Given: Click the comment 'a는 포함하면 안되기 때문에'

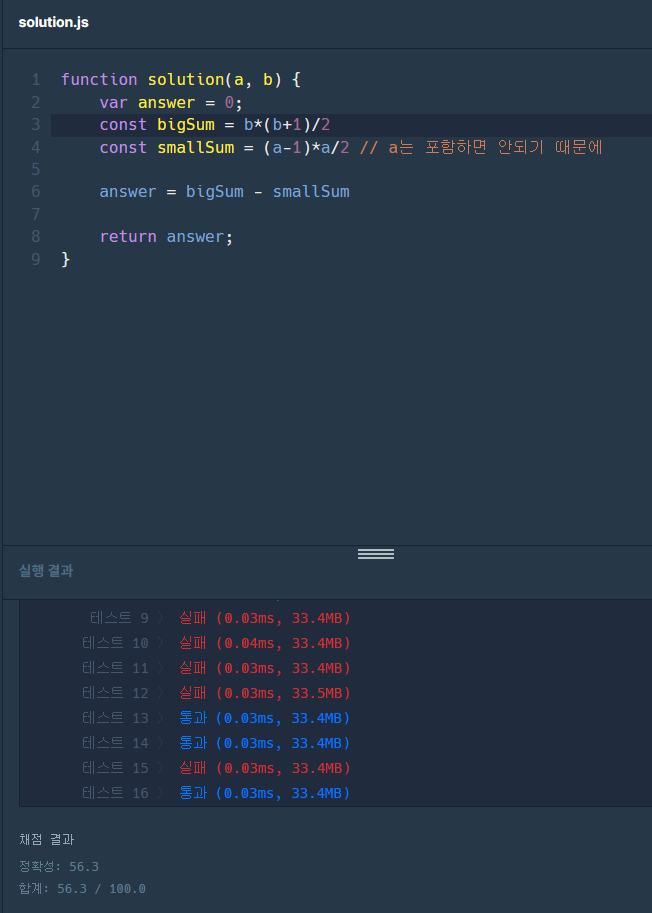Looking at the screenshot, I should (x=495, y=147).
